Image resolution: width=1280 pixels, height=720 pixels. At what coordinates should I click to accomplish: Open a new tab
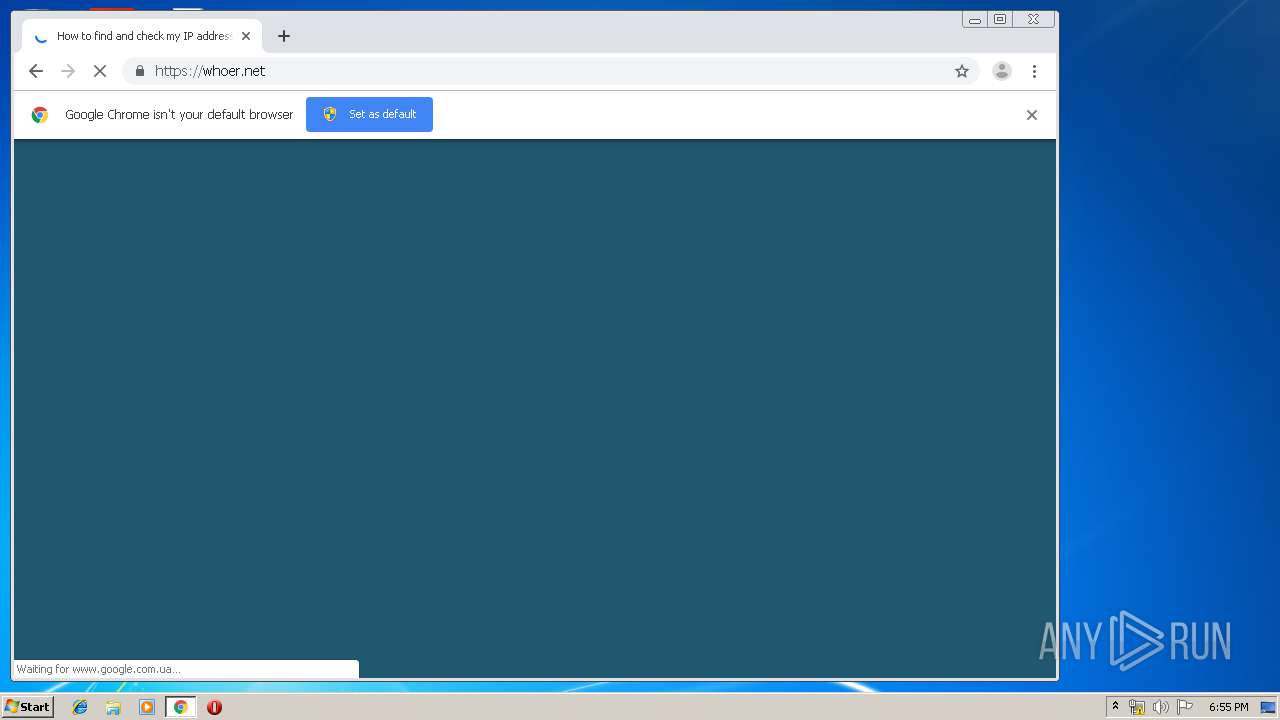coord(284,36)
